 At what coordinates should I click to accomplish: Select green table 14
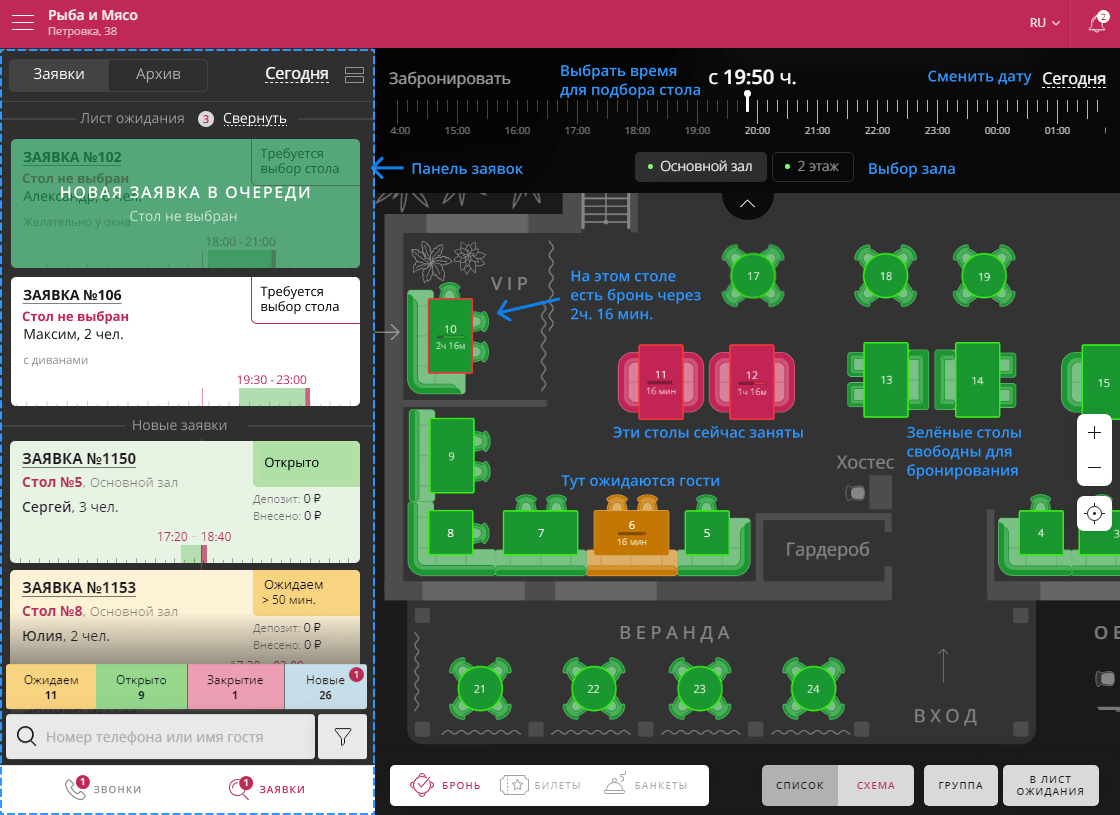tap(977, 380)
